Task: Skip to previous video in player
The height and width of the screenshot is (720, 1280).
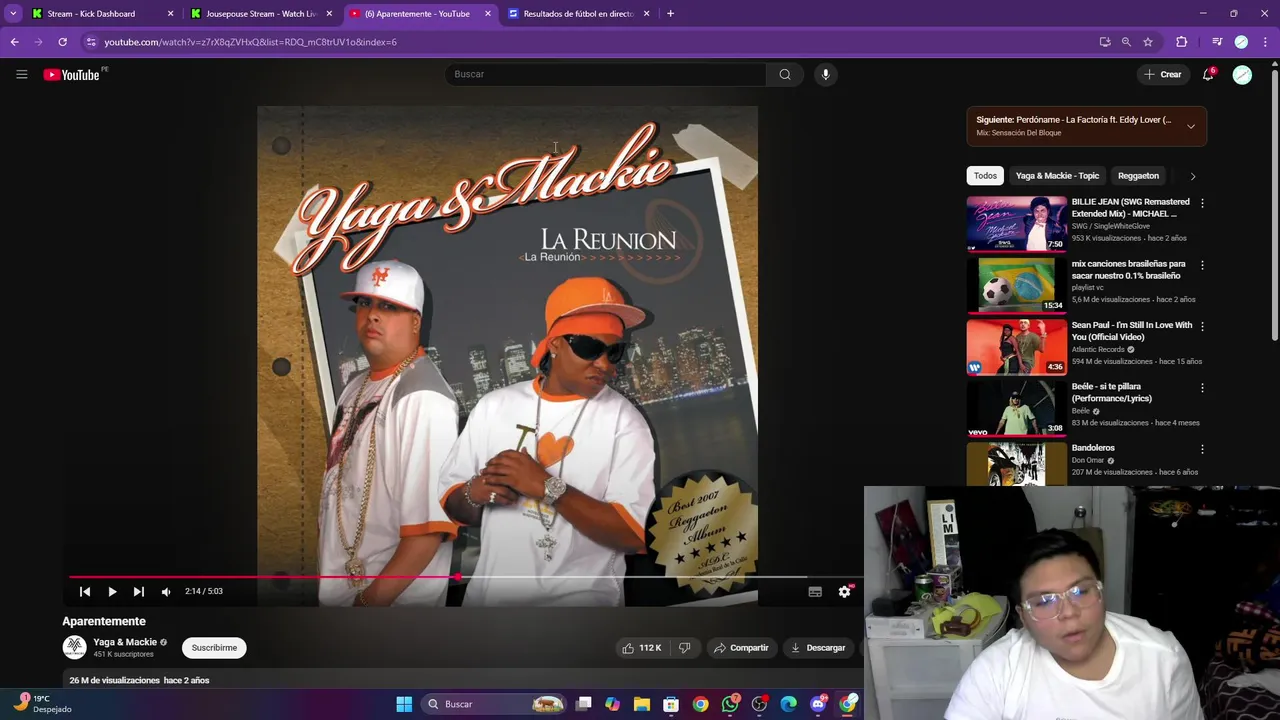Action: pos(85,592)
